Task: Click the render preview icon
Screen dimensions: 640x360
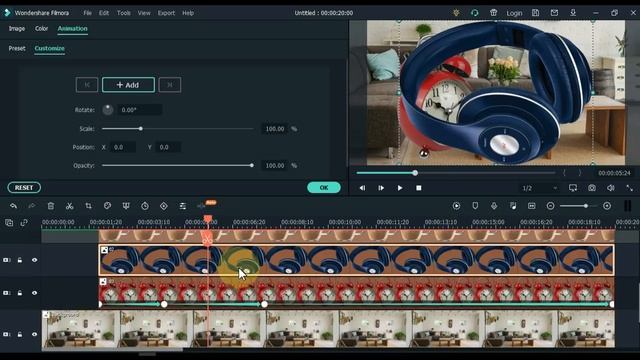Action: coord(456,206)
